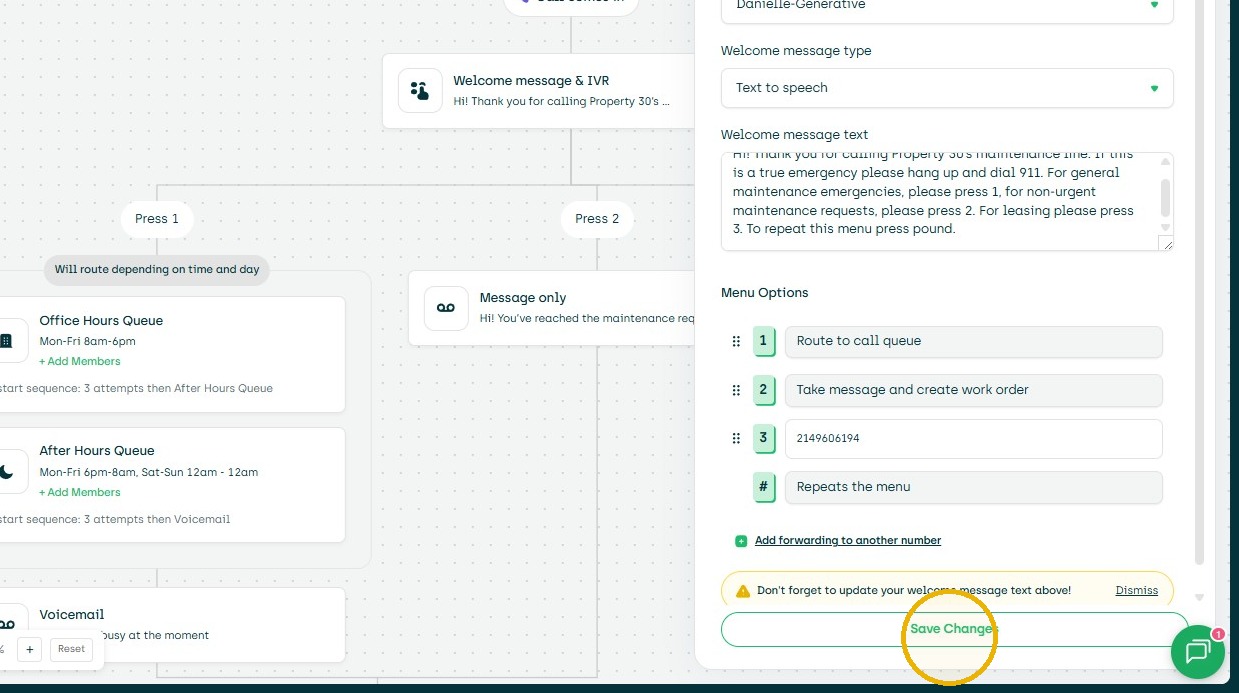Select the After Hours Queue title
Screen dimensions: 1239x693
(x=97, y=451)
